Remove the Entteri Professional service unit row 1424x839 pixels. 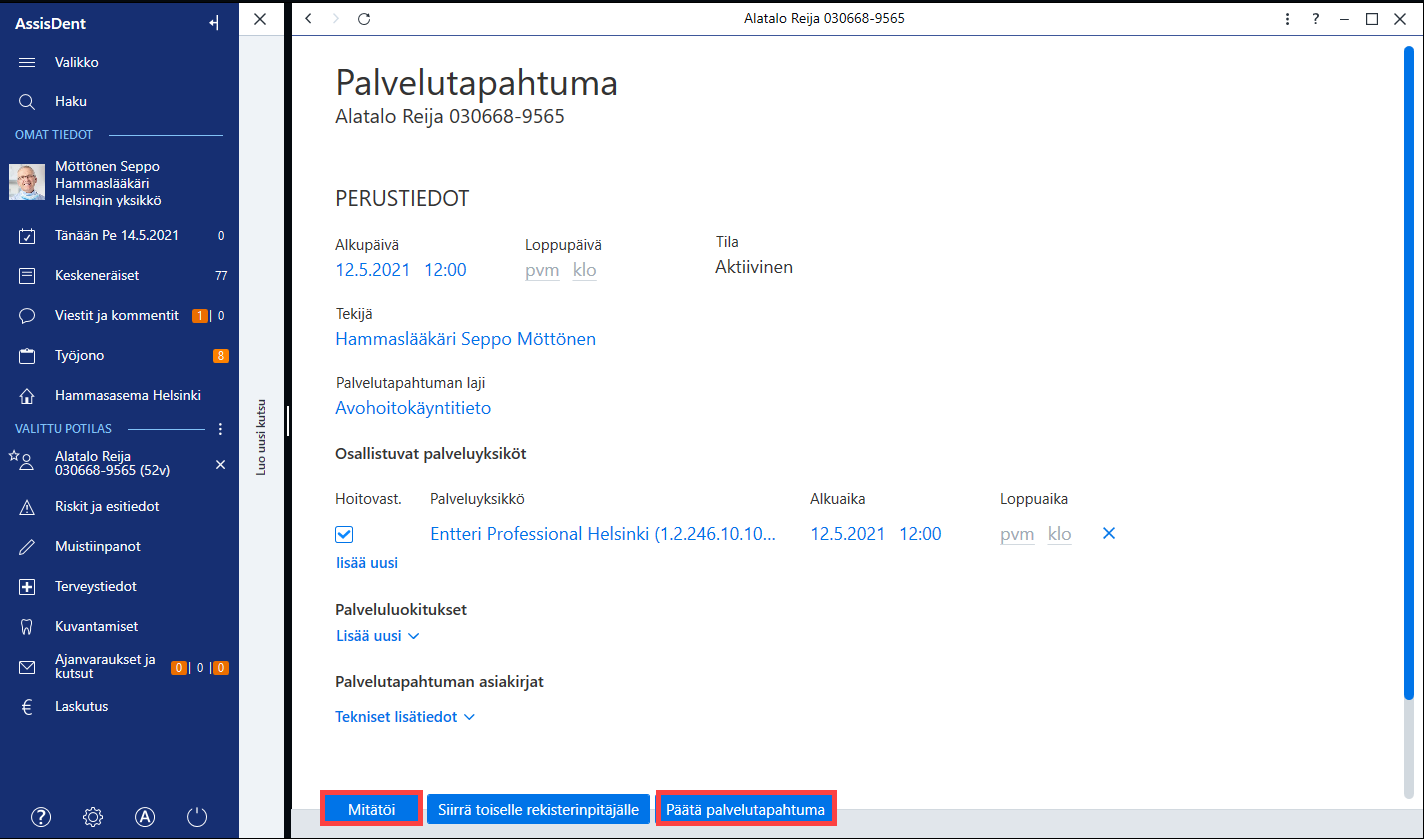pos(1108,534)
